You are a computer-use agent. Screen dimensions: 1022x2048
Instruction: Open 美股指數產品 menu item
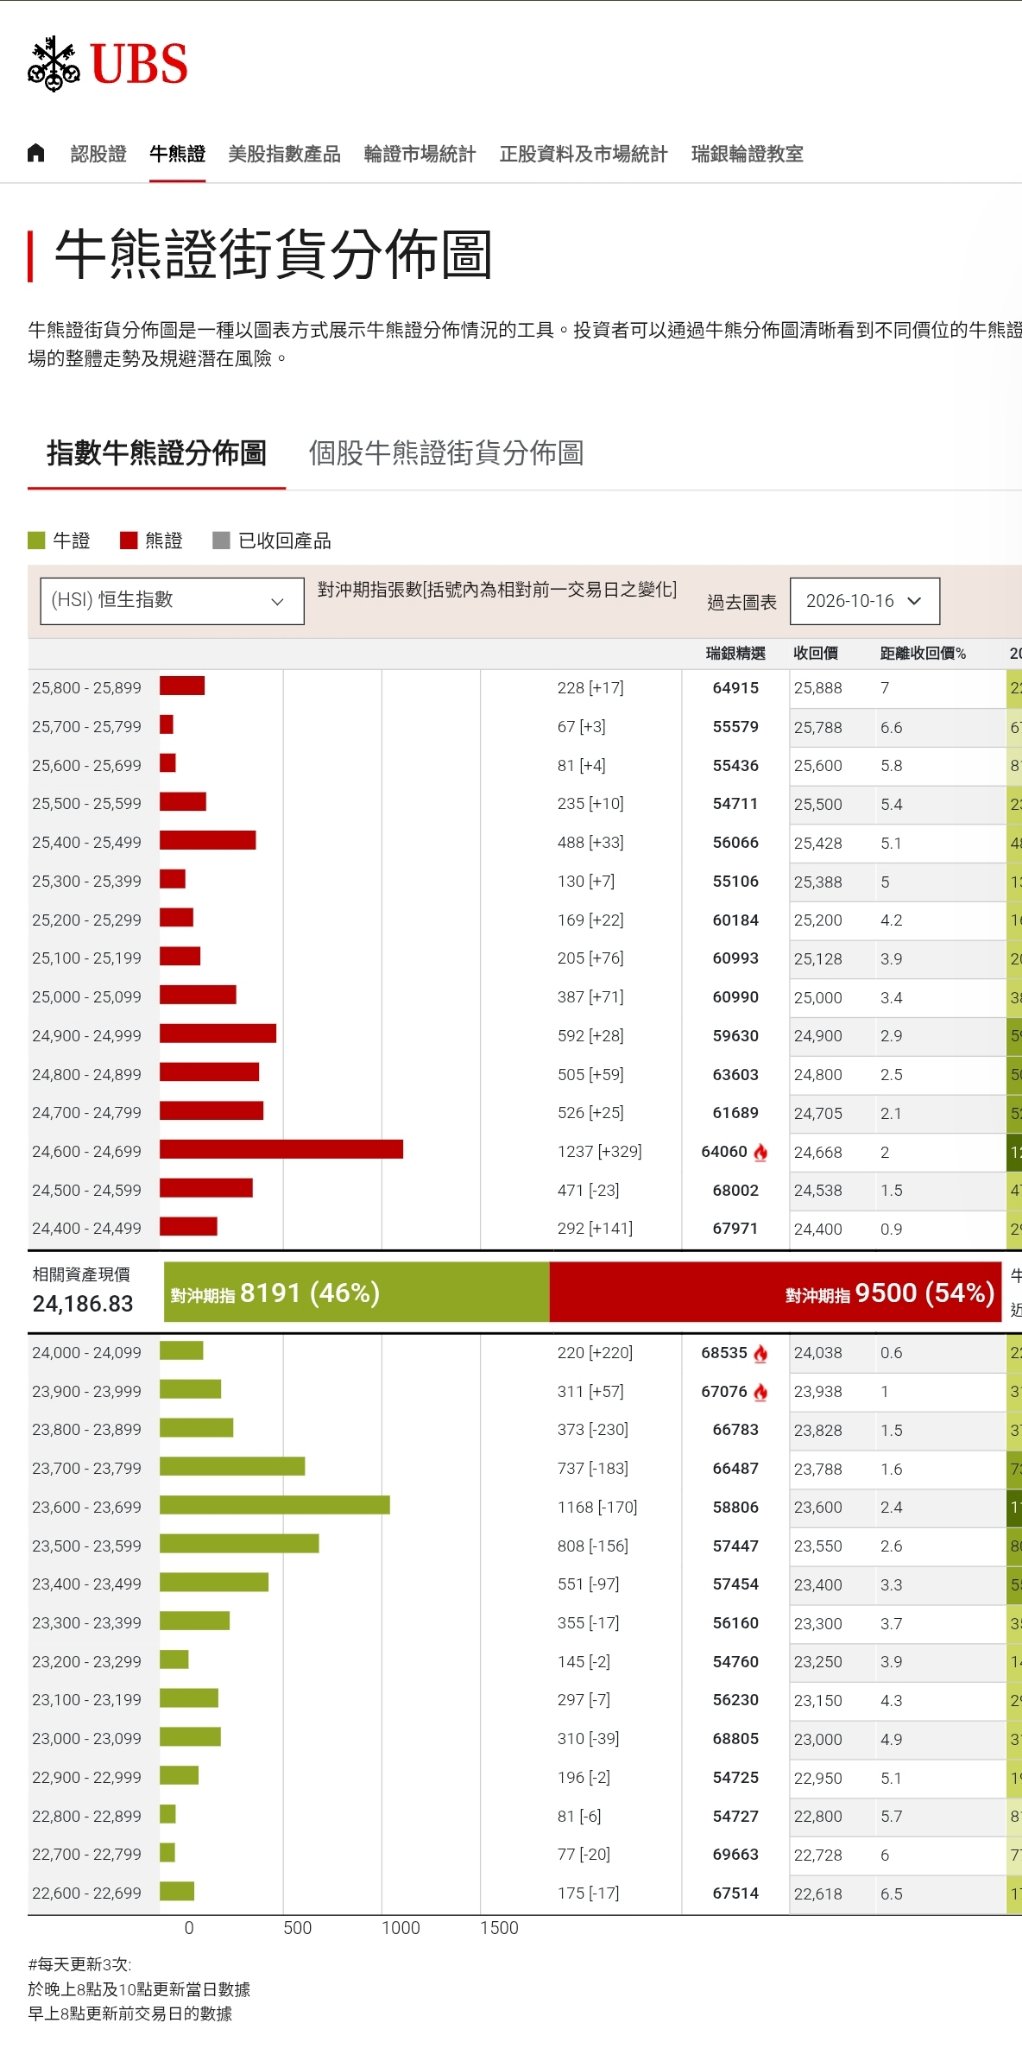[284, 154]
